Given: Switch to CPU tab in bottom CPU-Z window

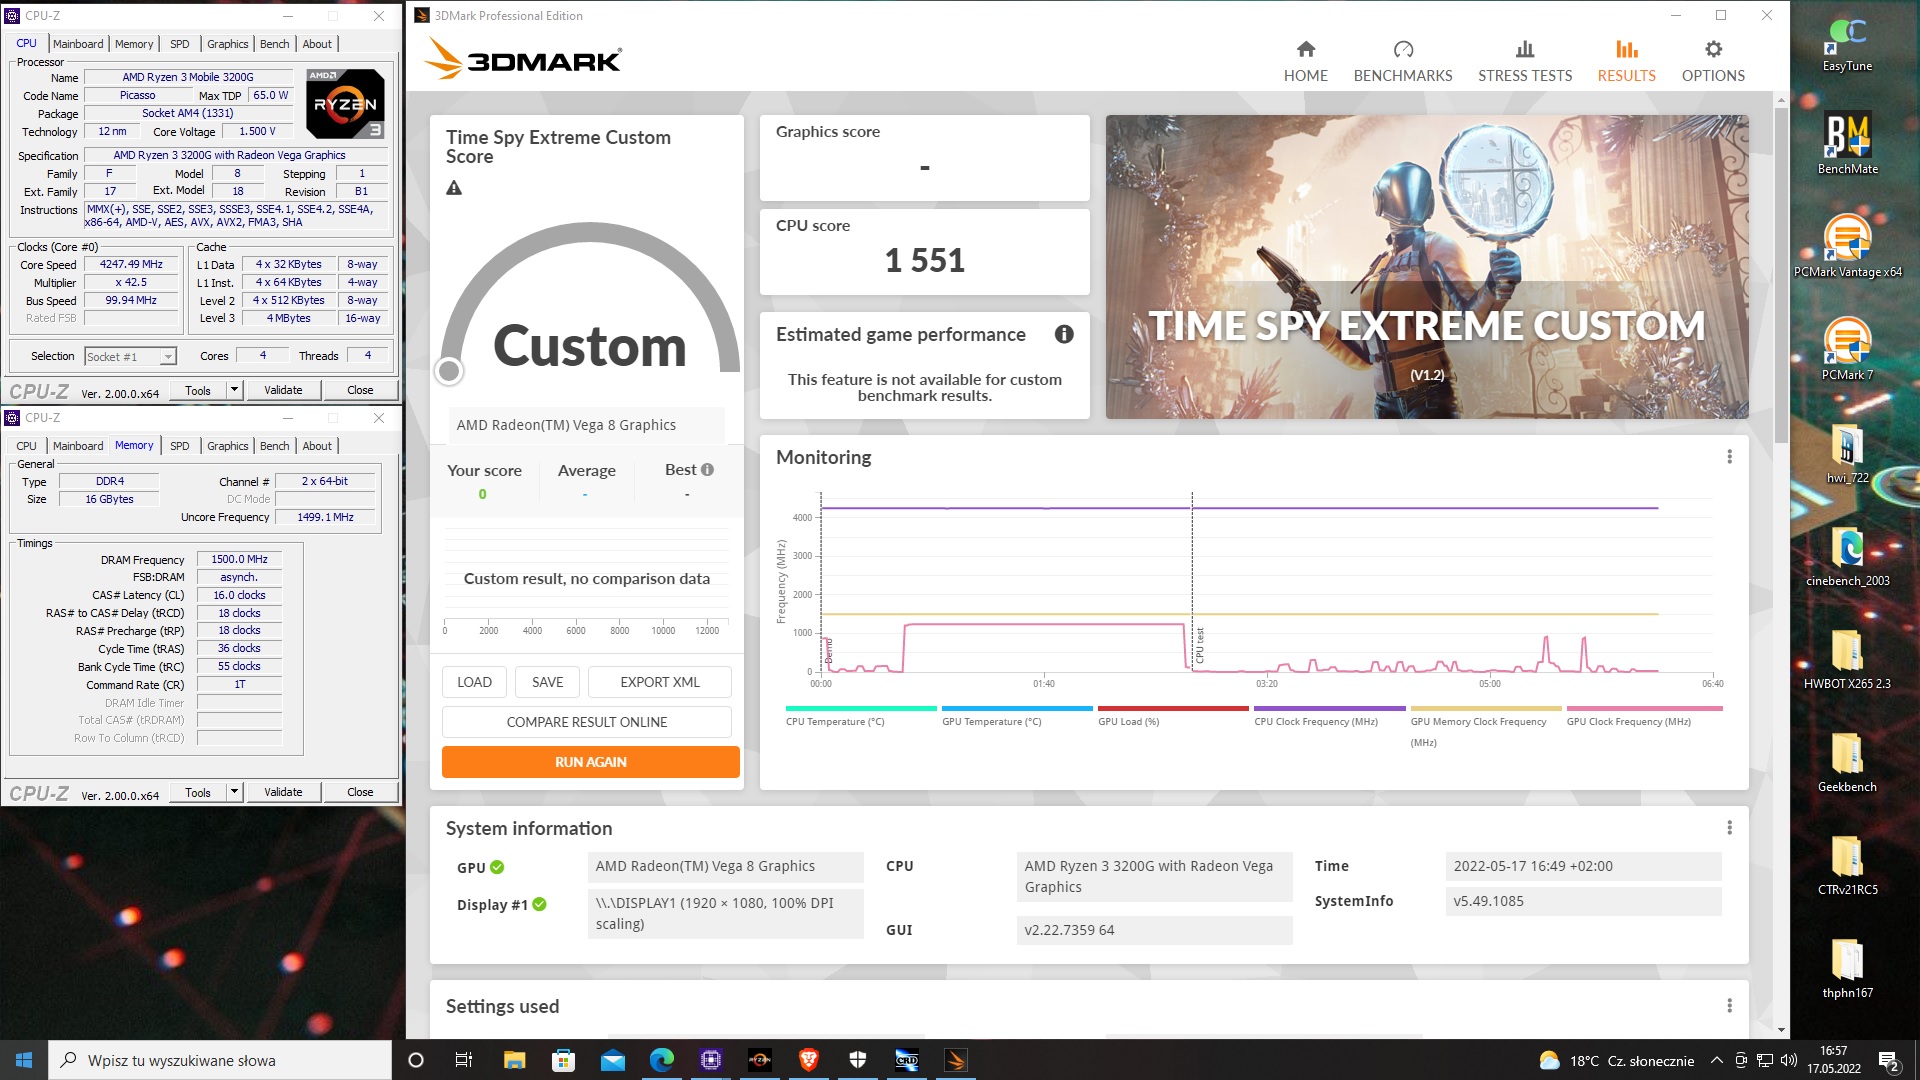Looking at the screenshot, I should pyautogui.click(x=26, y=446).
